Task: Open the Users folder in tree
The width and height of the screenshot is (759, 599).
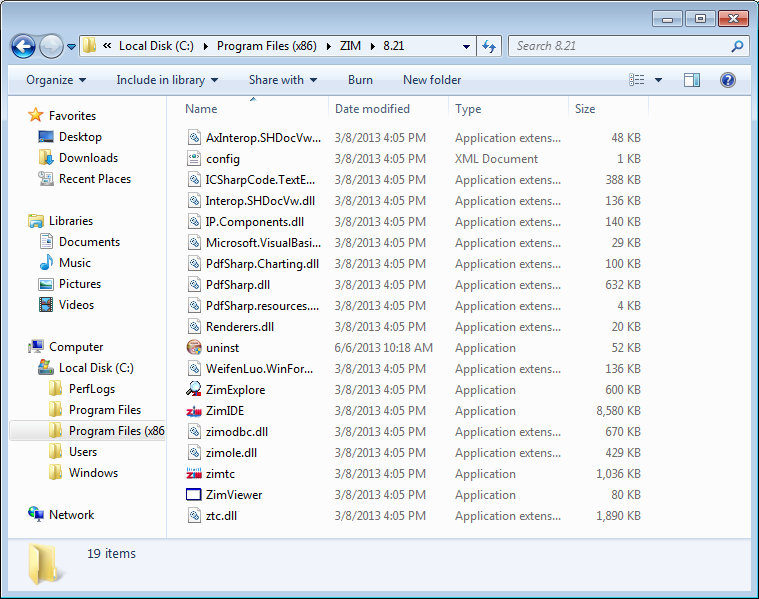Action: click(83, 452)
